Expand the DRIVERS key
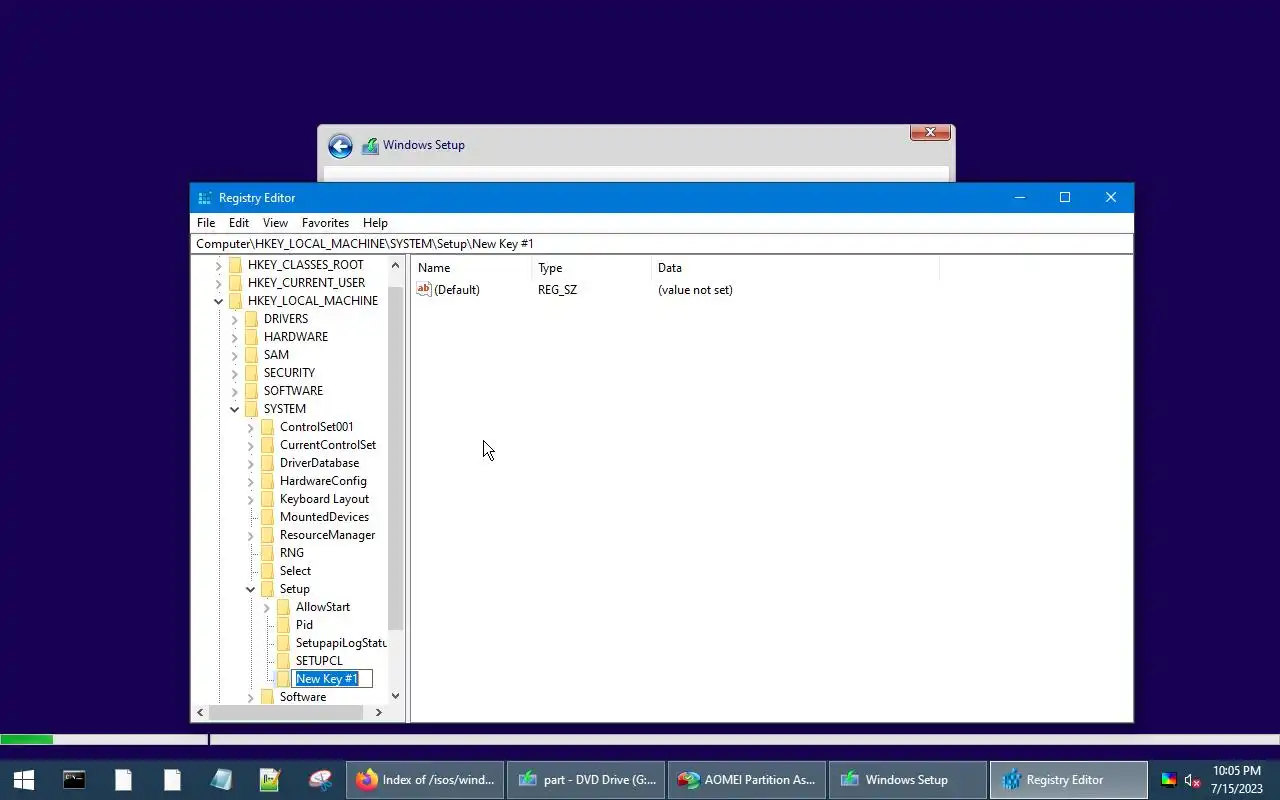Viewport: 1280px width, 800px height. tap(235, 319)
